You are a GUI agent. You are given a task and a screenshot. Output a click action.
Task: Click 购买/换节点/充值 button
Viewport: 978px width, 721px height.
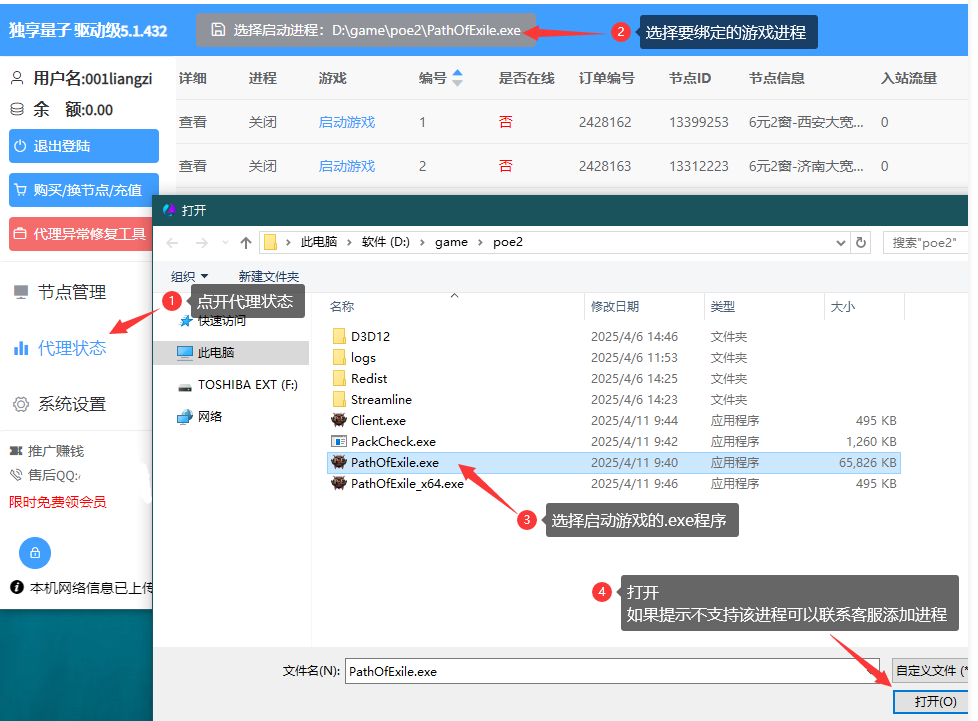point(84,190)
